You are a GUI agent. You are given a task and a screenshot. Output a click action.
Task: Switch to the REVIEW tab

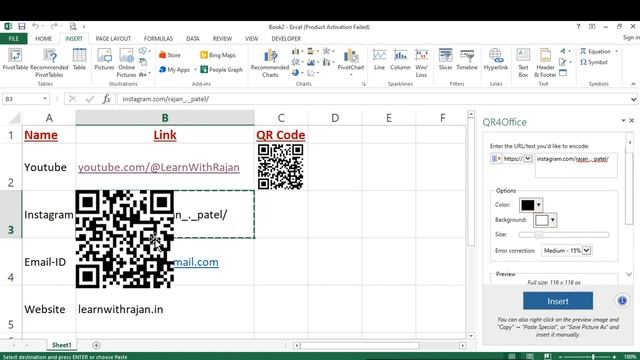pos(222,38)
